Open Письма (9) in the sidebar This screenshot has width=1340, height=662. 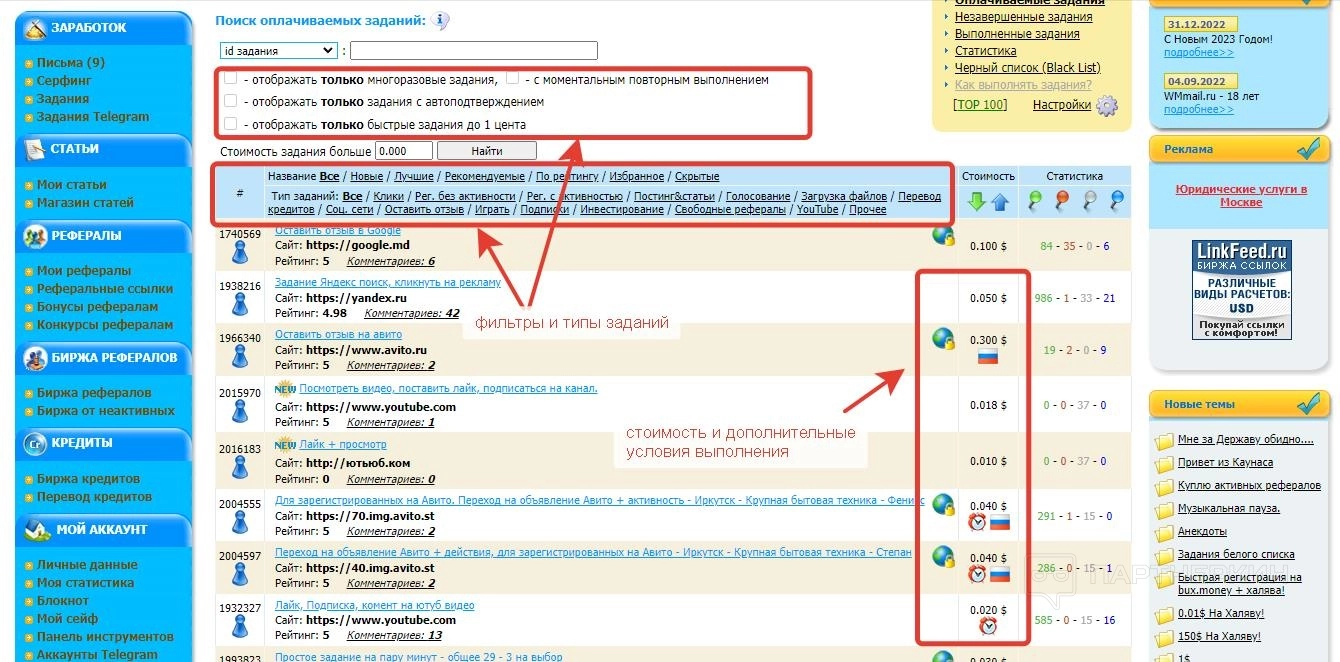click(x=71, y=63)
